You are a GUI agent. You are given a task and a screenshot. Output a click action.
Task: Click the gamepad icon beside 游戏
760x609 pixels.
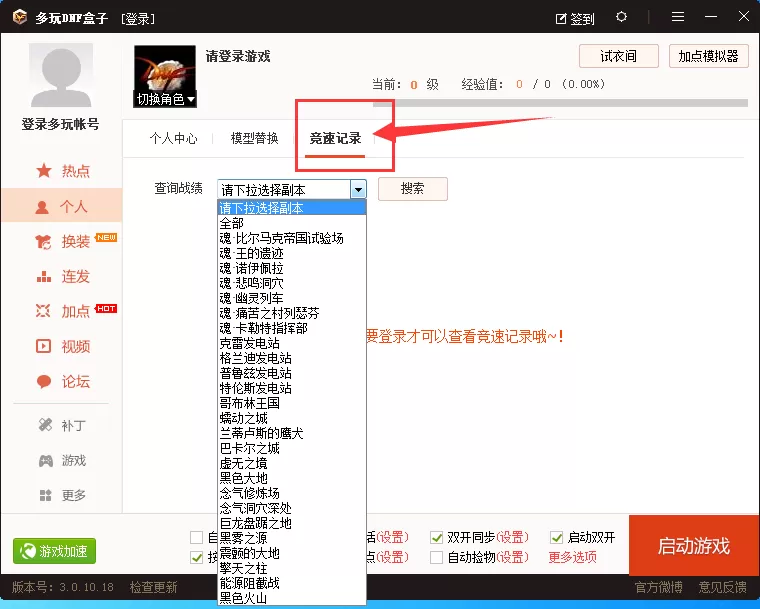coord(46,461)
